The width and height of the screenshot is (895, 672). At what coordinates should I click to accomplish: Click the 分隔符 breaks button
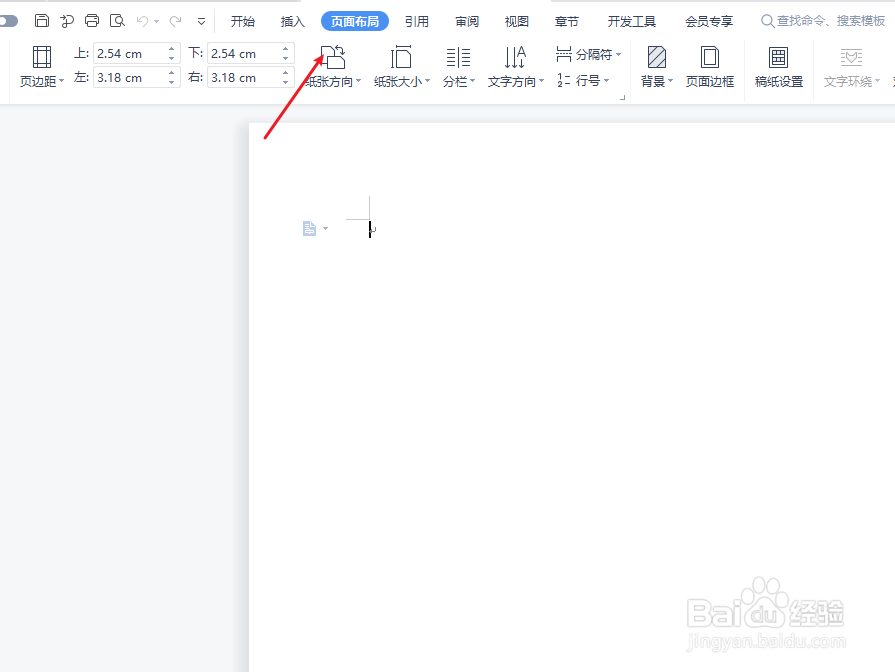(584, 54)
